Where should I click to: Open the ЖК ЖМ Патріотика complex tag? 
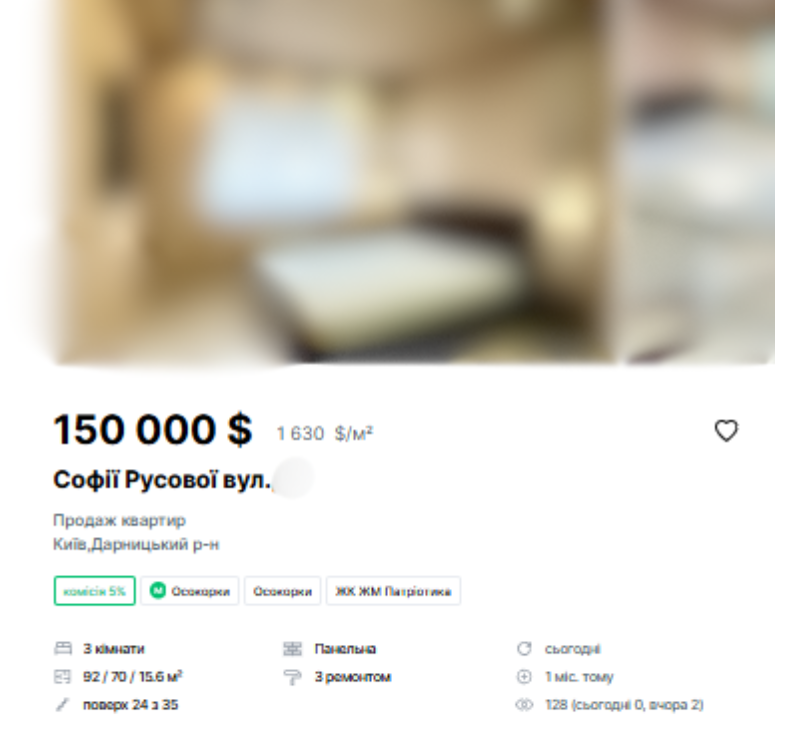coord(393,591)
